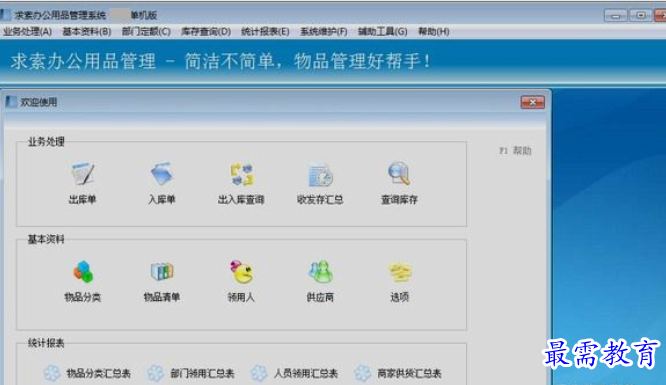Maximize the main application window

click(641, 16)
